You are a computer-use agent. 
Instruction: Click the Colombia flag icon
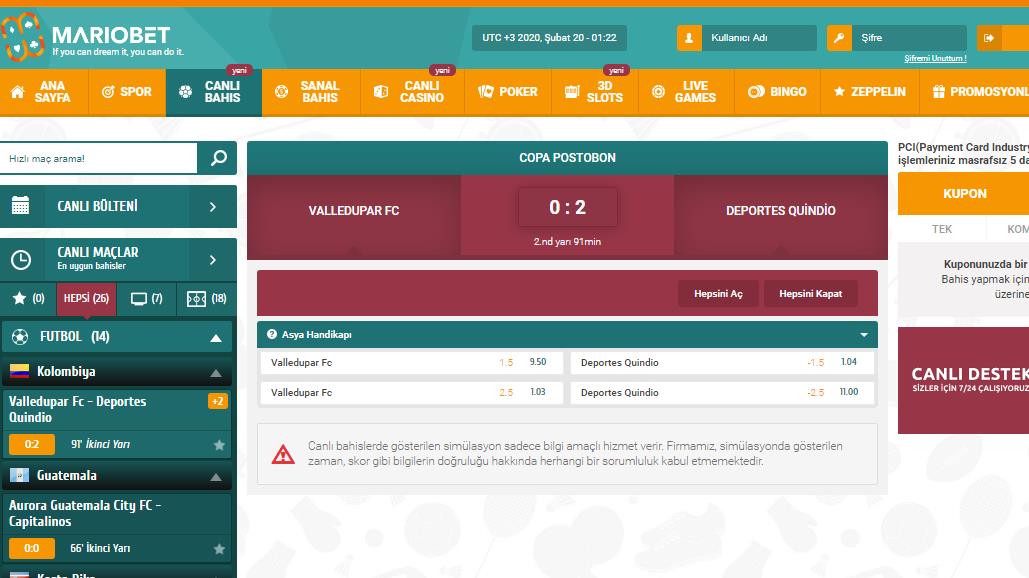click(20, 371)
